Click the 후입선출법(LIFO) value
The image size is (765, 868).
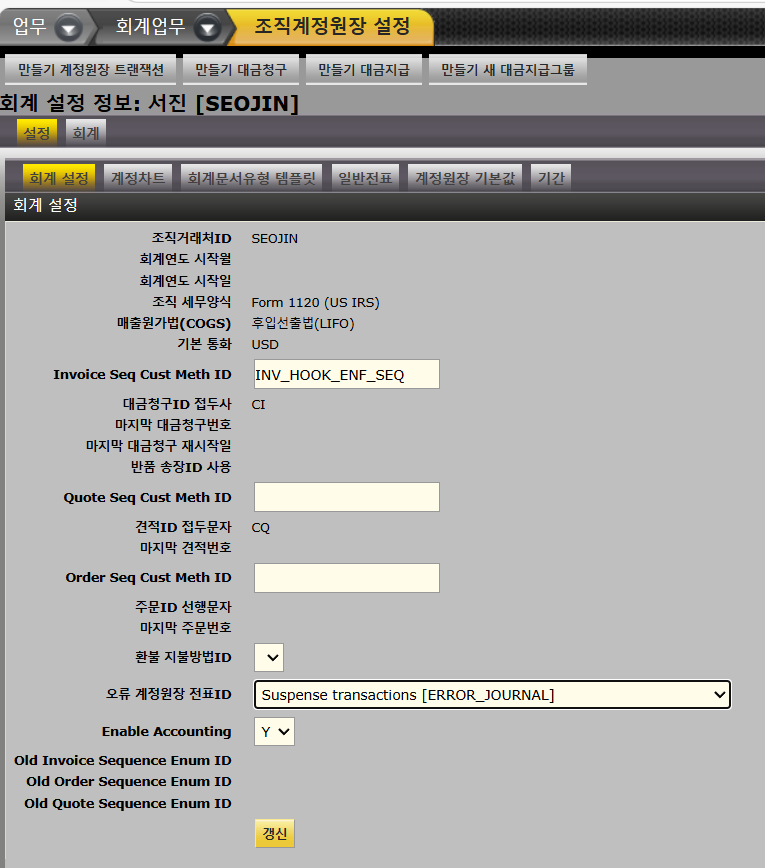click(x=303, y=323)
